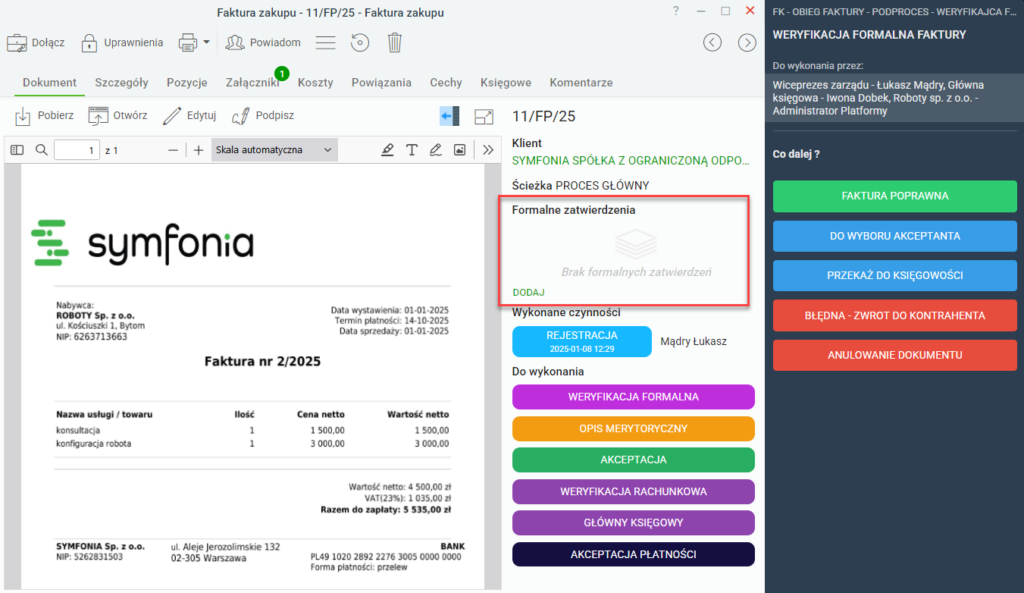The image size is (1024, 593).
Task: Expand the printer dropdown arrow
Action: pos(206,42)
